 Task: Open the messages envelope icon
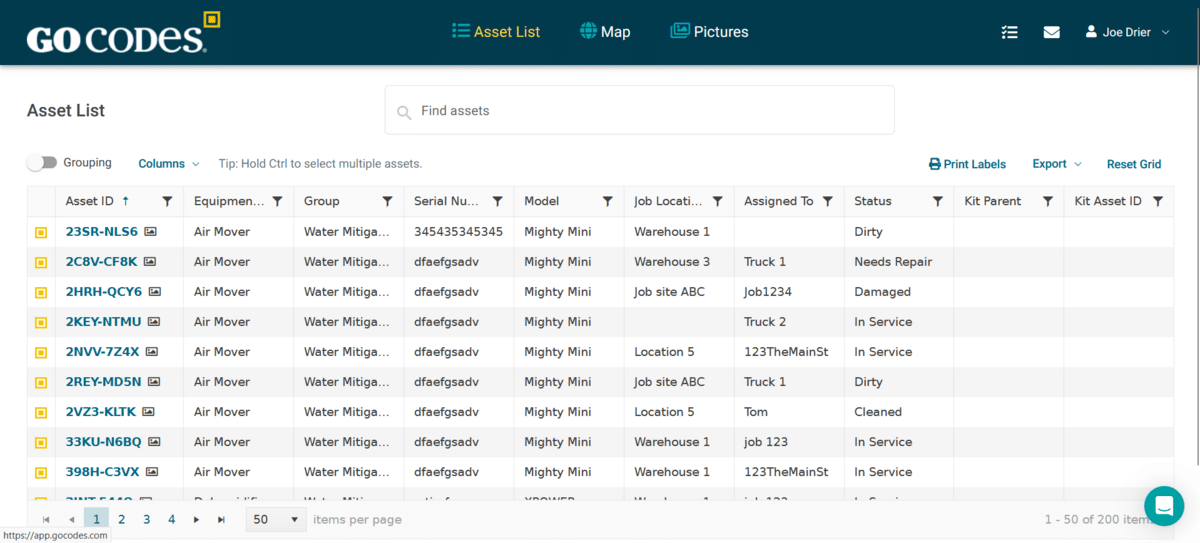1051,32
